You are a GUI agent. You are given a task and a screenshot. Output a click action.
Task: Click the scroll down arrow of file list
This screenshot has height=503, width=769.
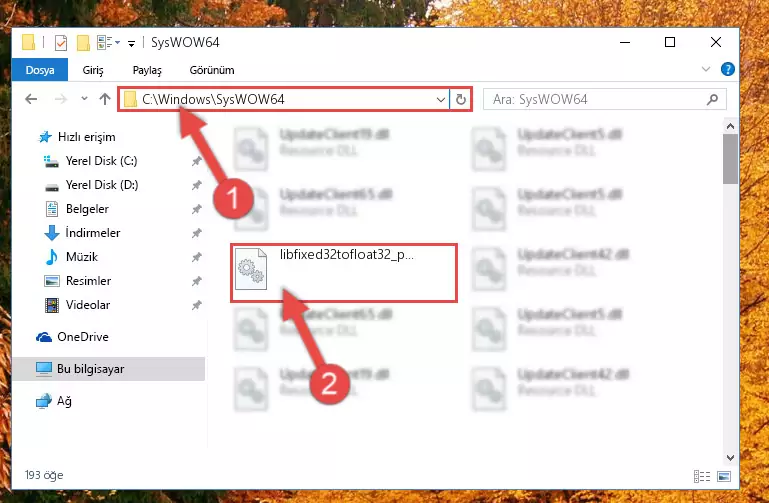click(x=730, y=458)
